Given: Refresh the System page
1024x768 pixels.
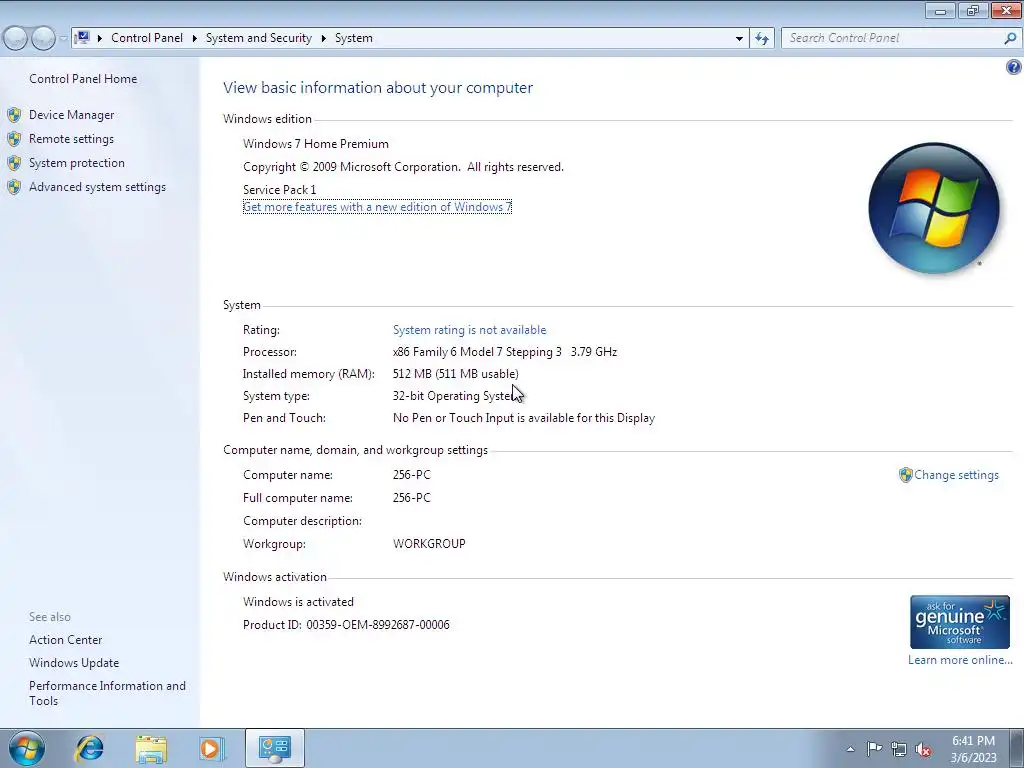Looking at the screenshot, I should coord(761,39).
